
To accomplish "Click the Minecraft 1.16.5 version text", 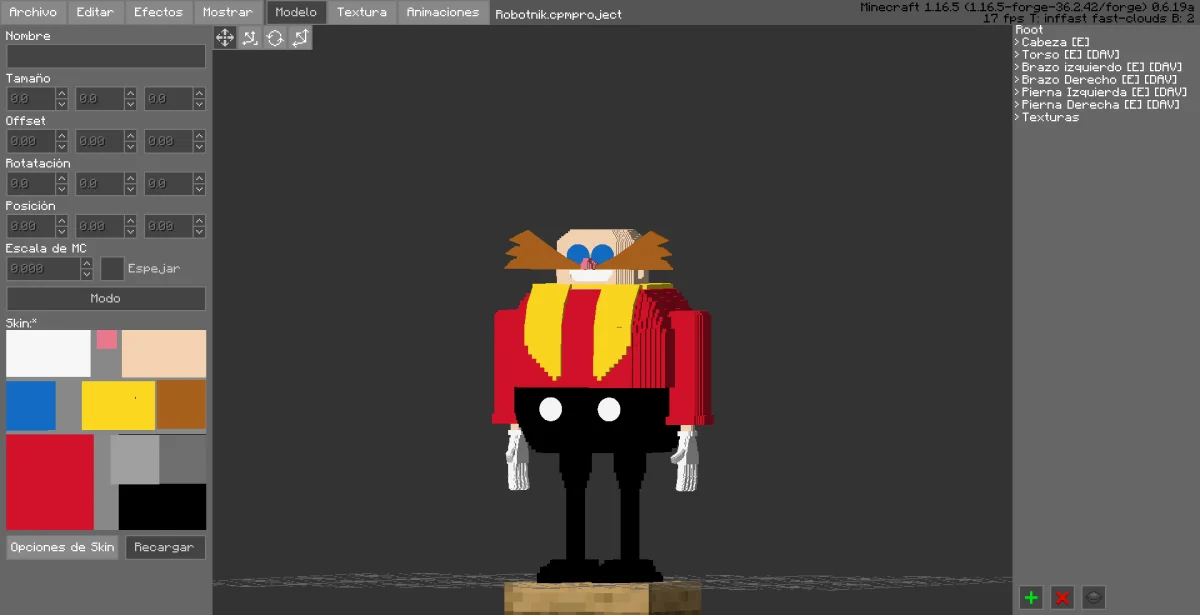I will point(1028,7).
